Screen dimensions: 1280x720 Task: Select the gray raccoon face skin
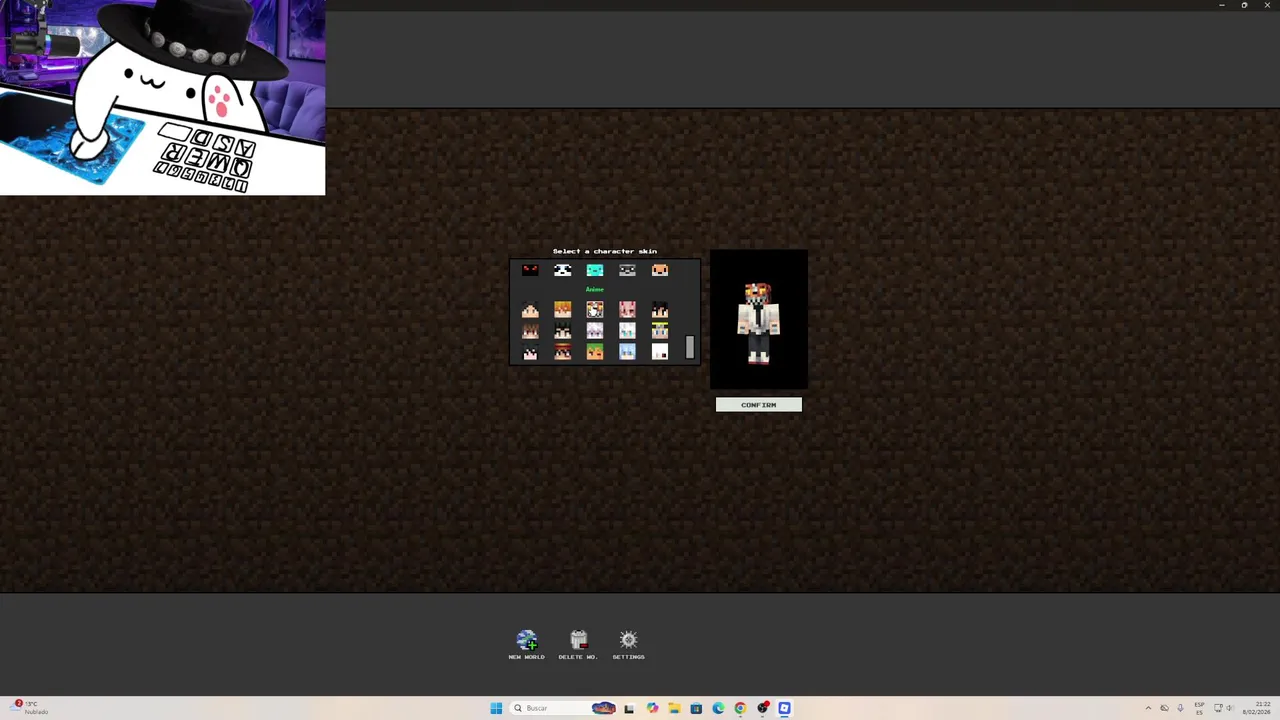(627, 270)
